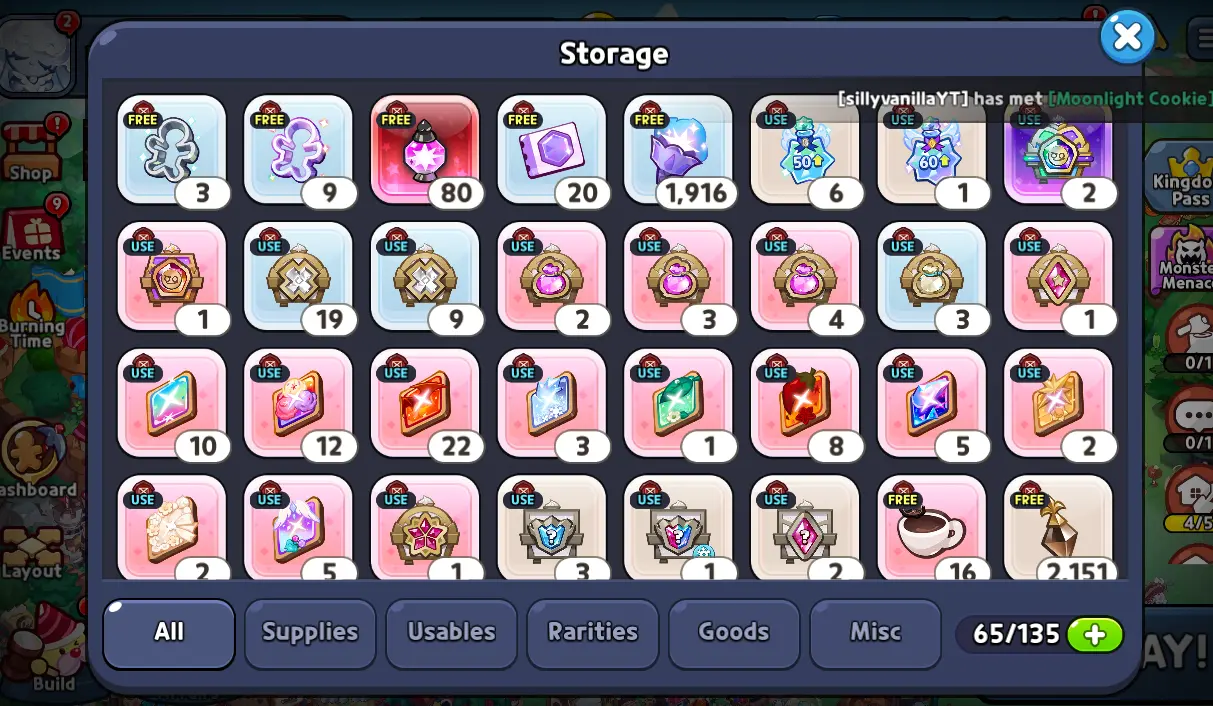The width and height of the screenshot is (1213, 706).
Task: Show the Goods tab
Action: (734, 633)
